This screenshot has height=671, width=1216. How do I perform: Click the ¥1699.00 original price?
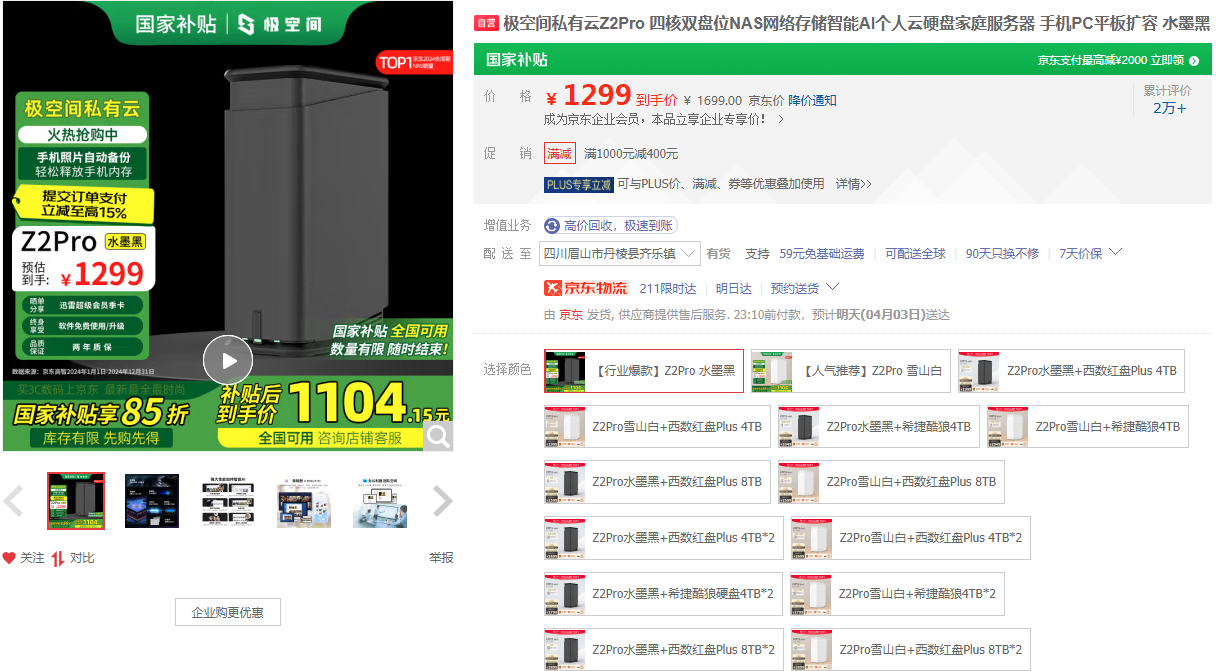pyautogui.click(x=713, y=100)
